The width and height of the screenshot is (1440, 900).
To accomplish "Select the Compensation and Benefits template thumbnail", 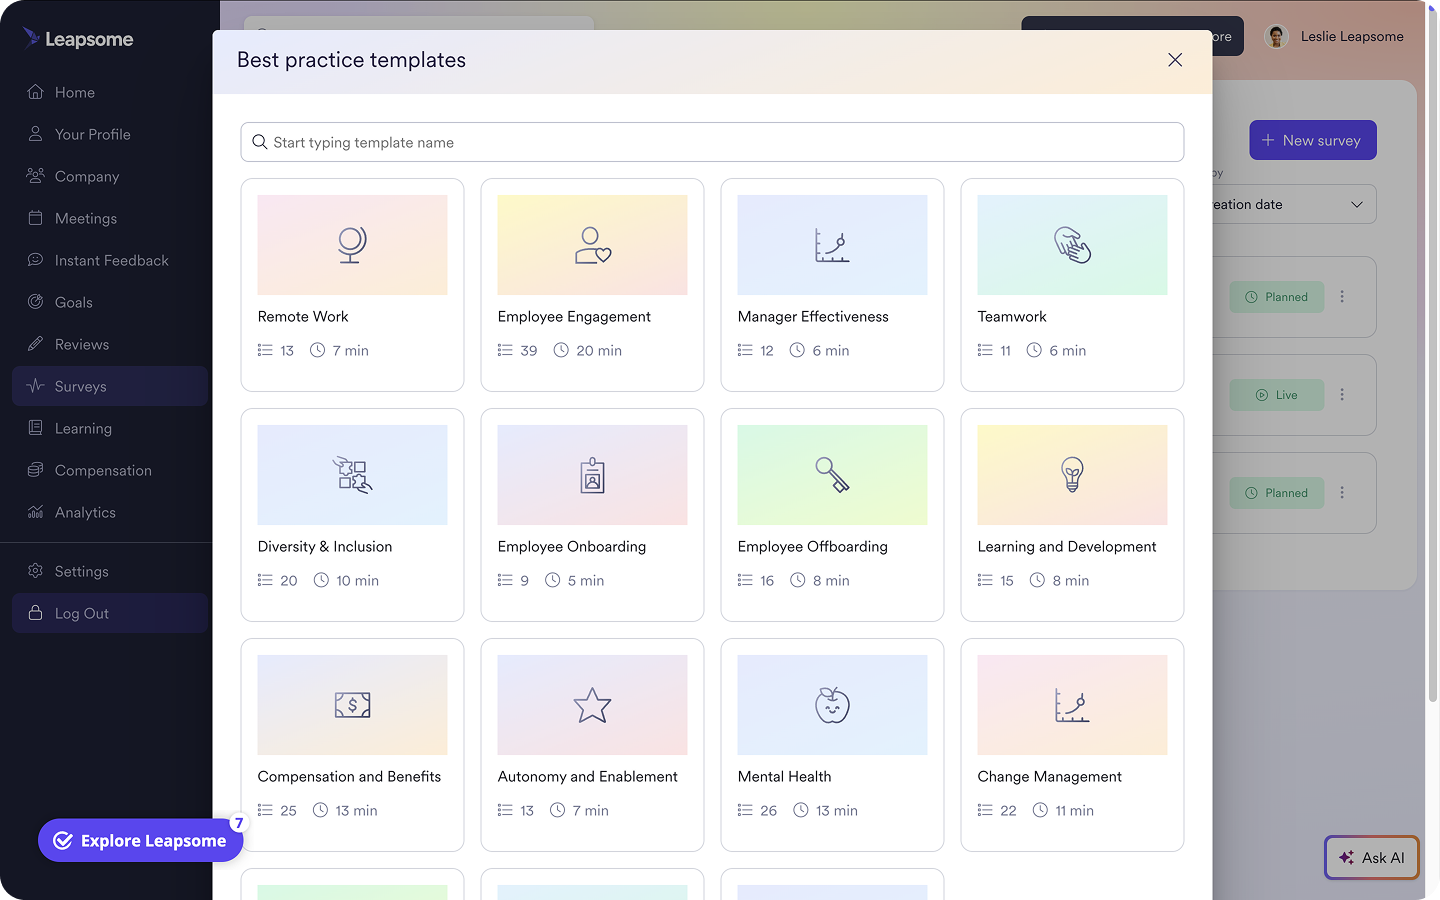I will [352, 705].
